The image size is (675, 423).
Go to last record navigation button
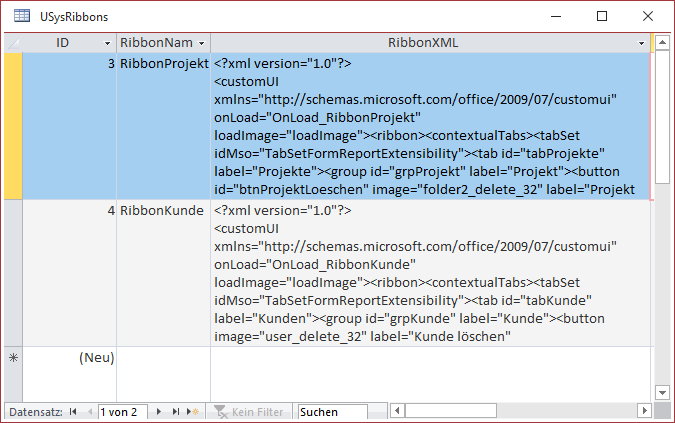point(175,412)
